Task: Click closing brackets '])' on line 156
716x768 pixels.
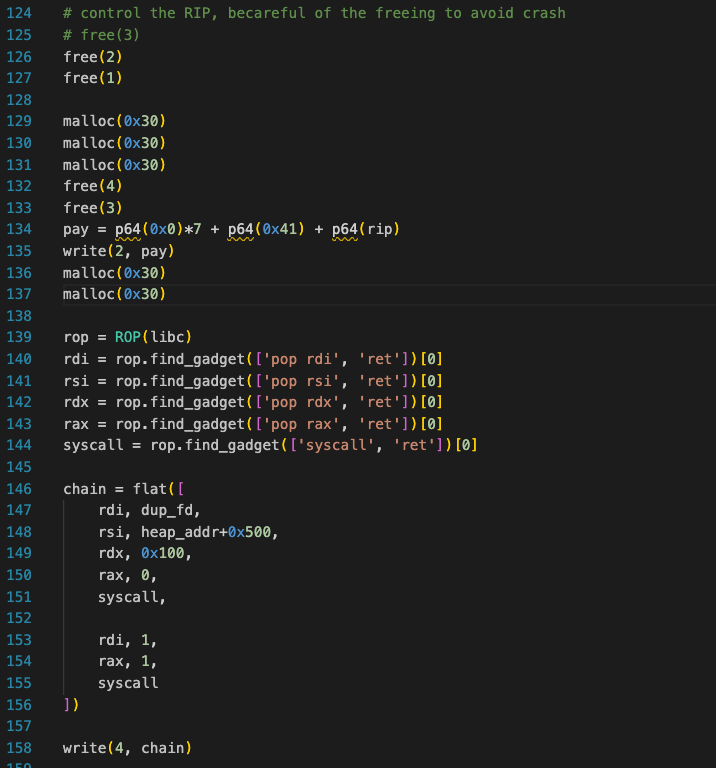Action: pos(72,705)
